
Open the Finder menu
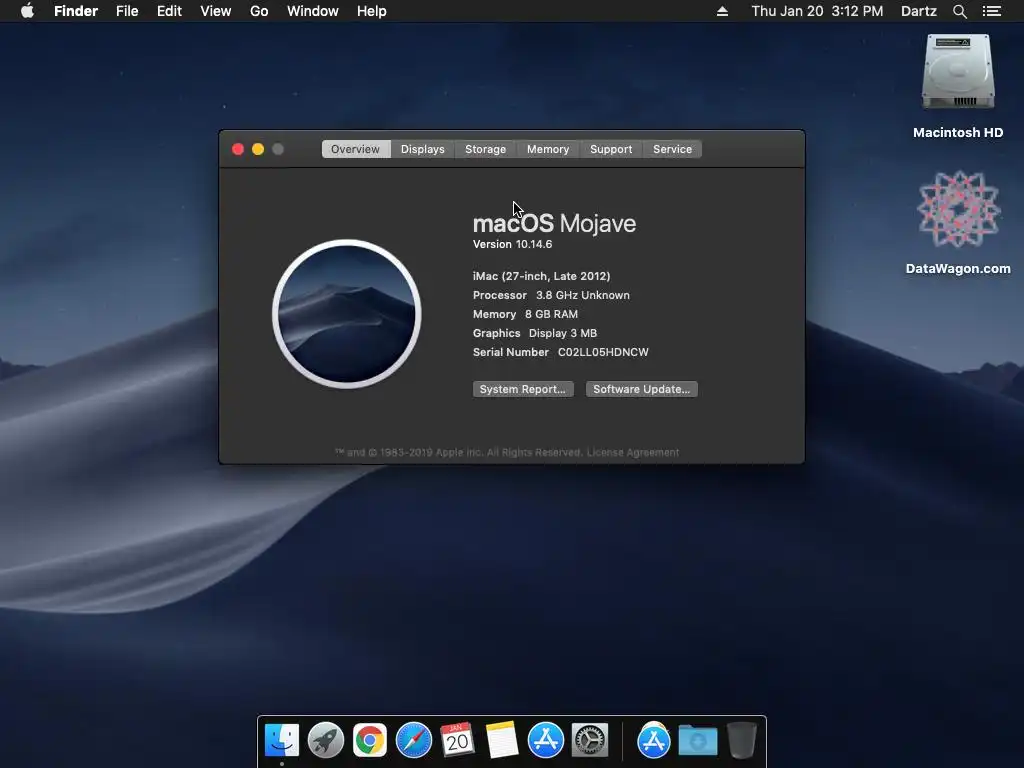click(76, 11)
